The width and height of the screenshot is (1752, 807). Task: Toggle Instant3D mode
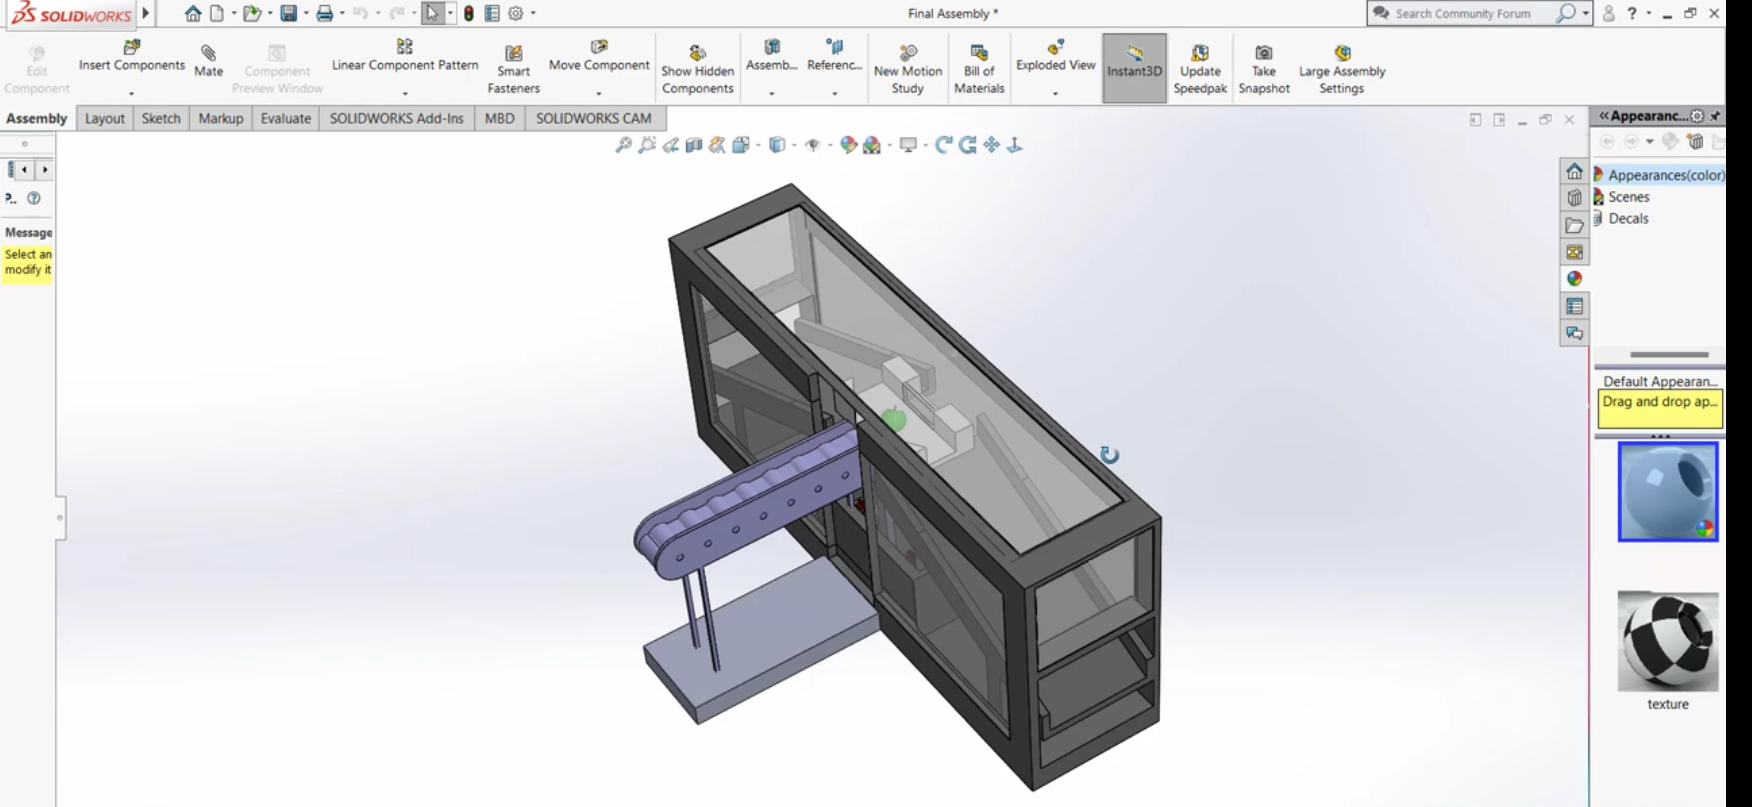[x=1135, y=68]
